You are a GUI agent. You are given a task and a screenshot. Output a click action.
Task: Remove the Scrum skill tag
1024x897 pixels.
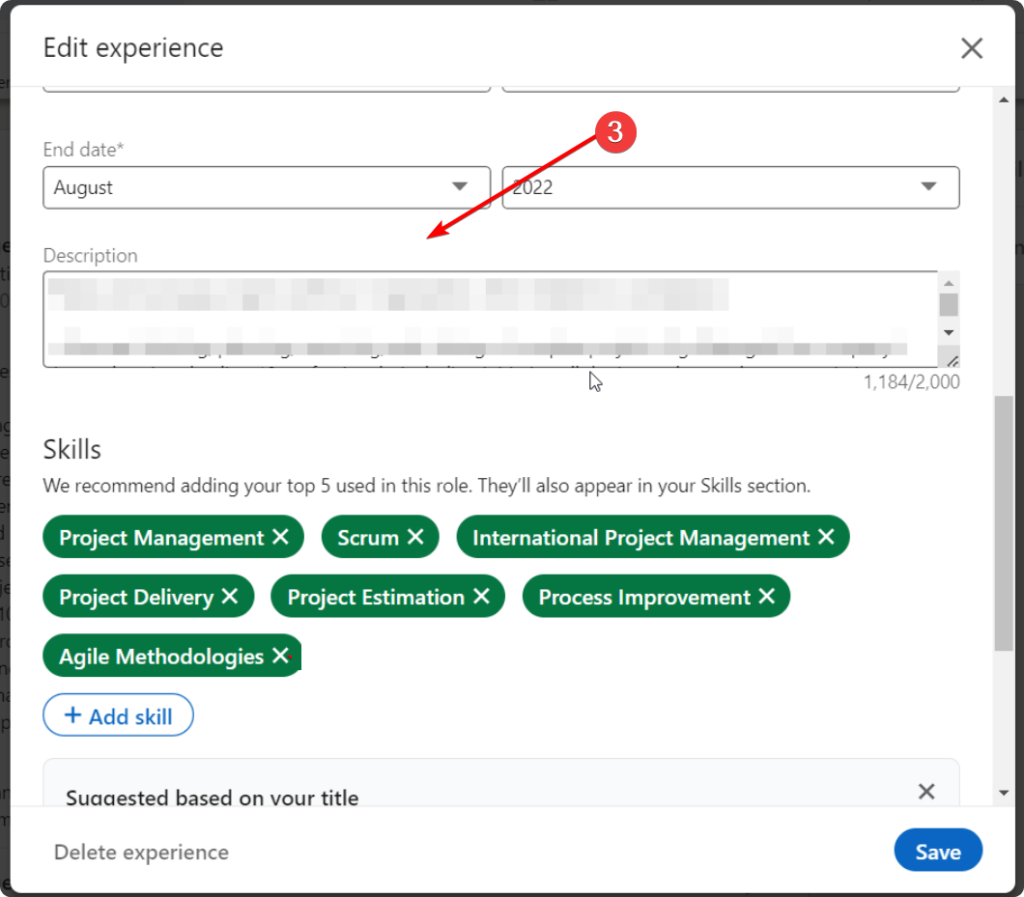(415, 538)
